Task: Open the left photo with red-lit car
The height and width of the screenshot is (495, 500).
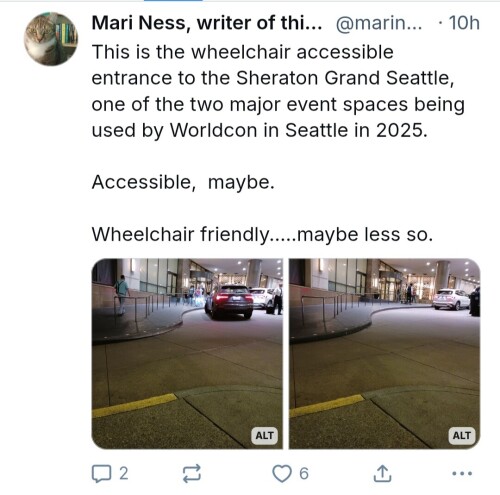Action: [187, 354]
